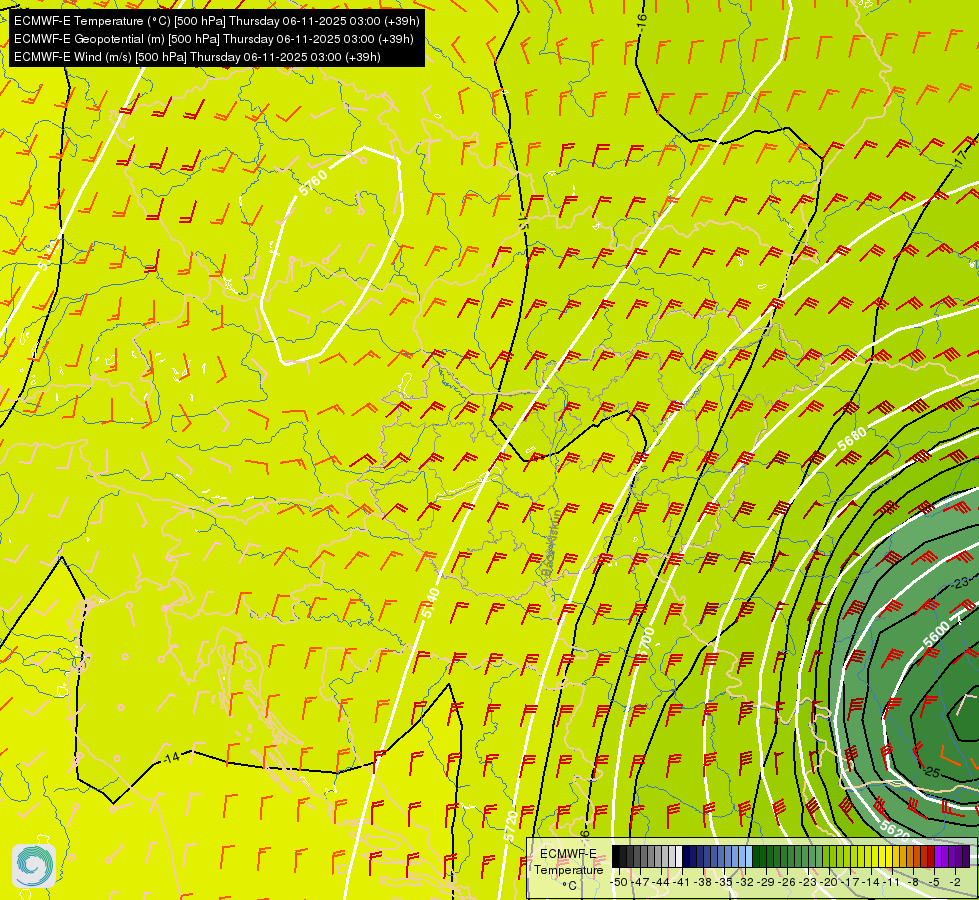Pick the black swatch above -50
This screenshot has width=979, height=900.
point(616,856)
